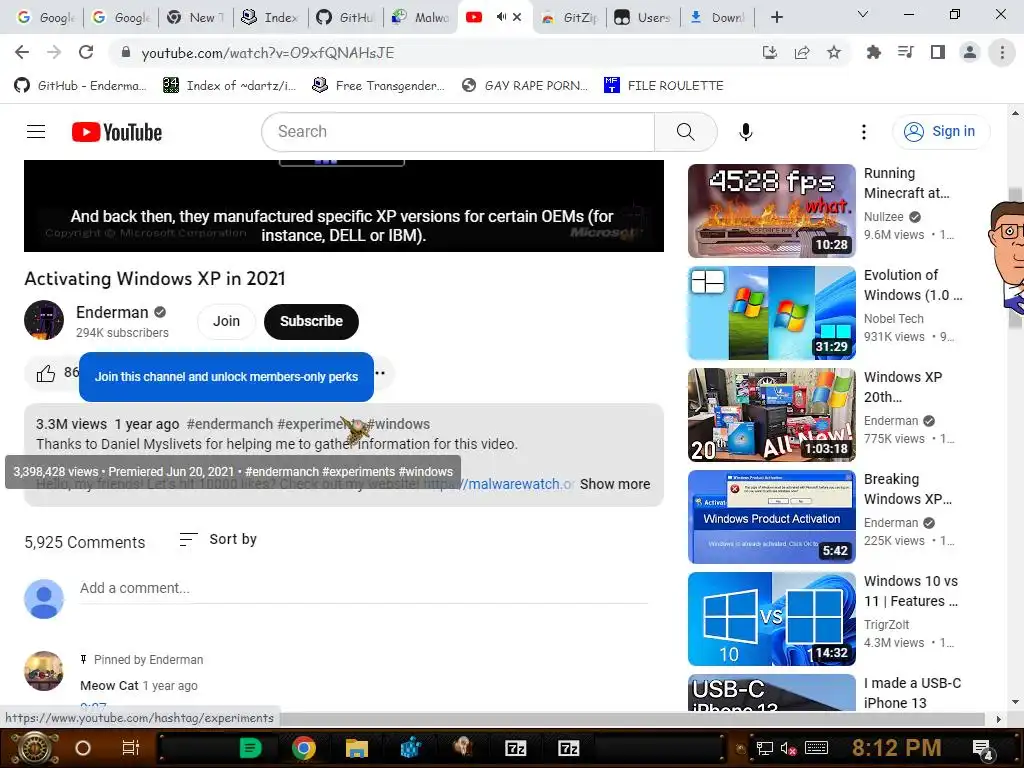Click the Subscribe button
Screen dimensions: 1024x768
point(312,321)
